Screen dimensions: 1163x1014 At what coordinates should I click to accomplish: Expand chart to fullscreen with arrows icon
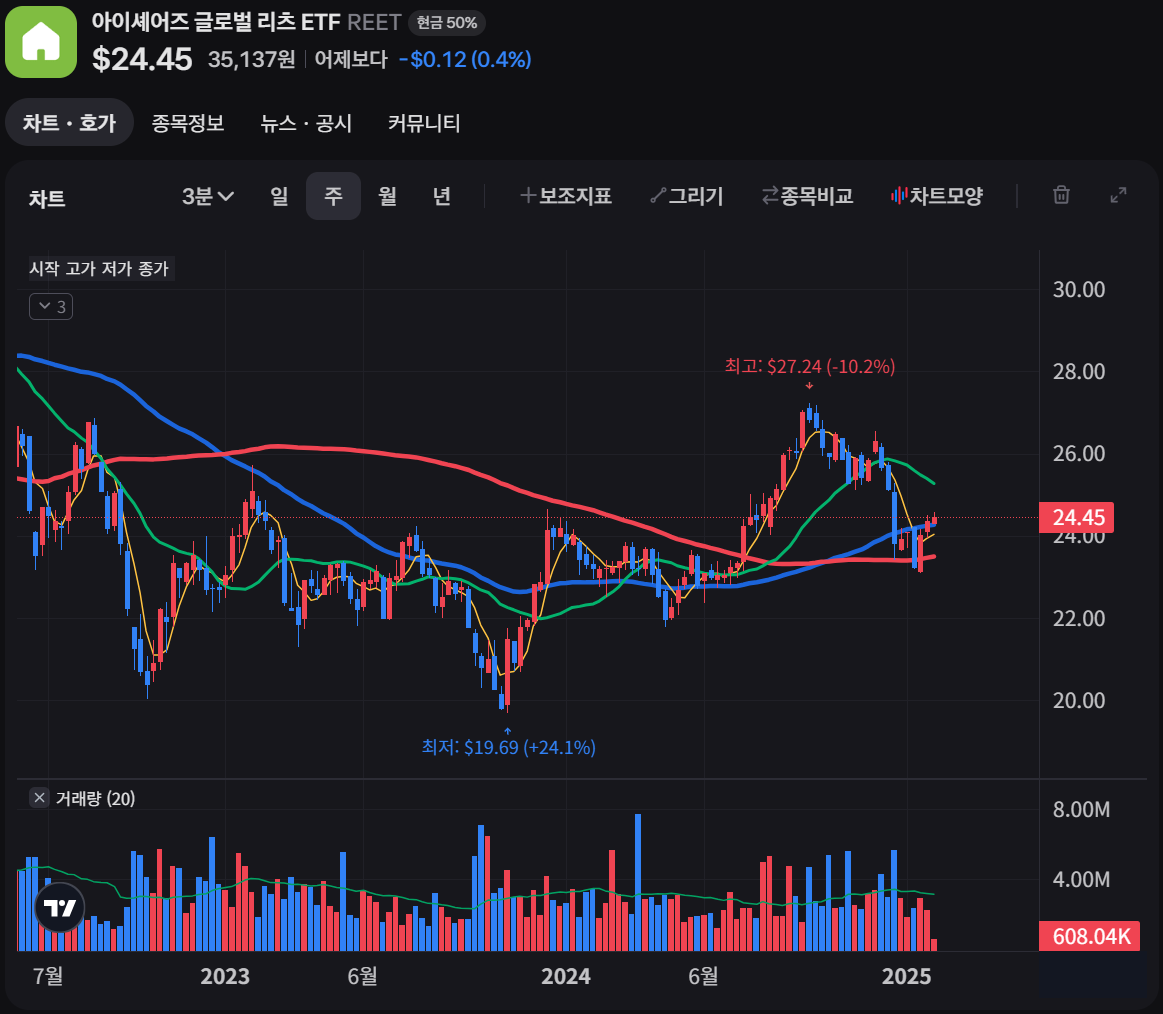(x=1118, y=195)
